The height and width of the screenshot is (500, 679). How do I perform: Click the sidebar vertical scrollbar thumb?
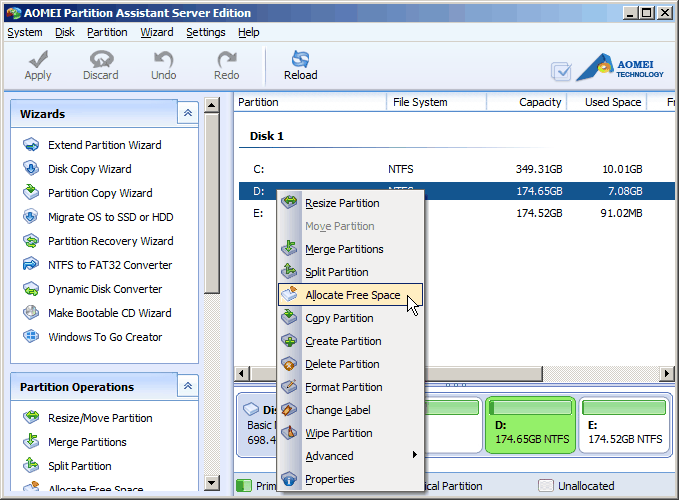point(211,203)
